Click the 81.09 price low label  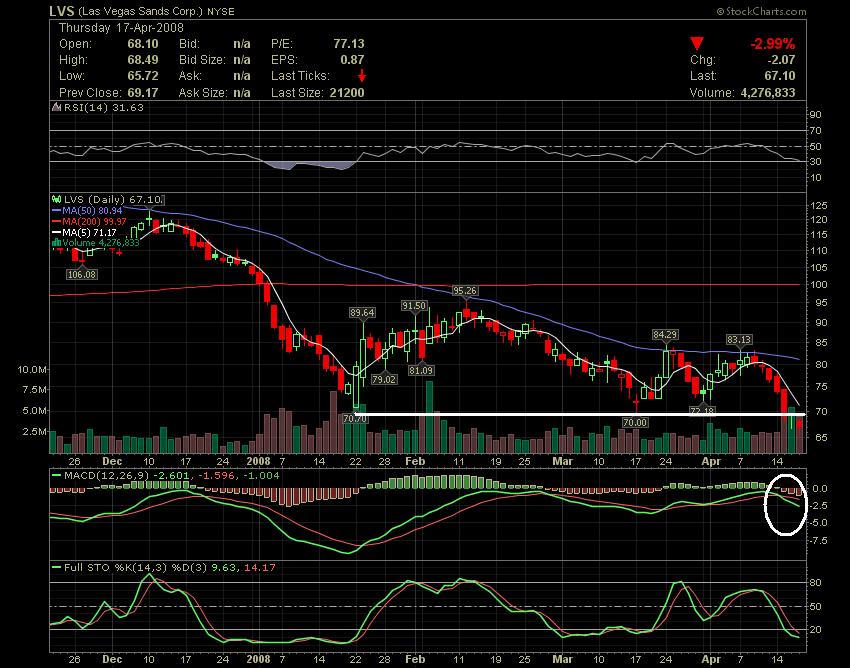point(421,370)
